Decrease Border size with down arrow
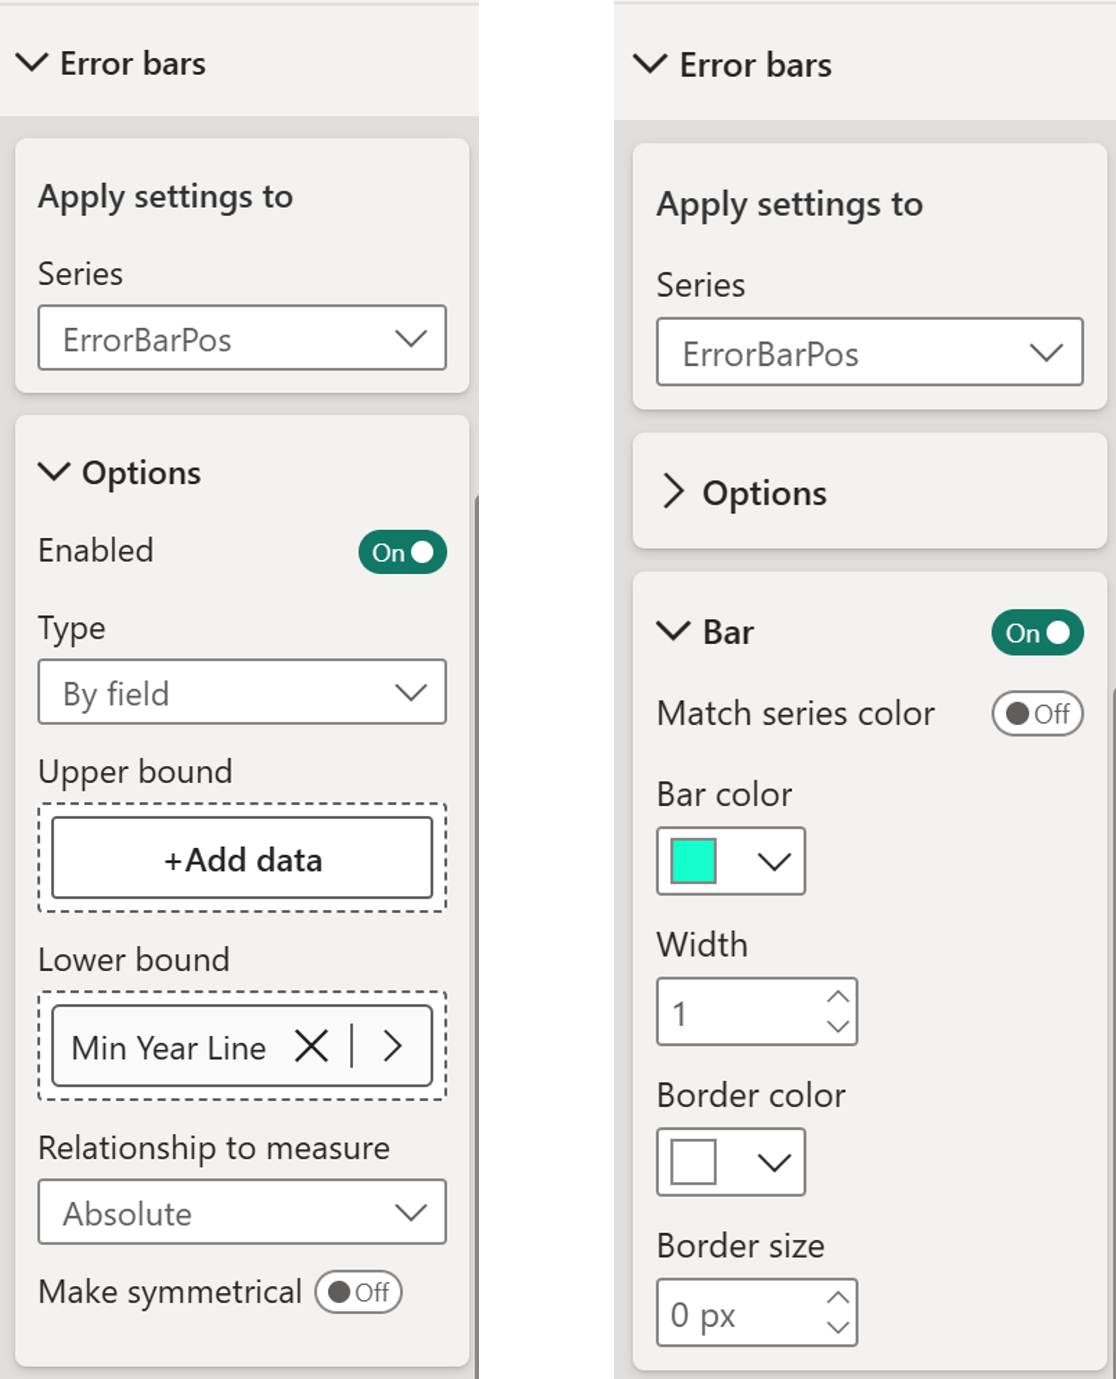The width and height of the screenshot is (1116, 1379). tap(838, 1328)
